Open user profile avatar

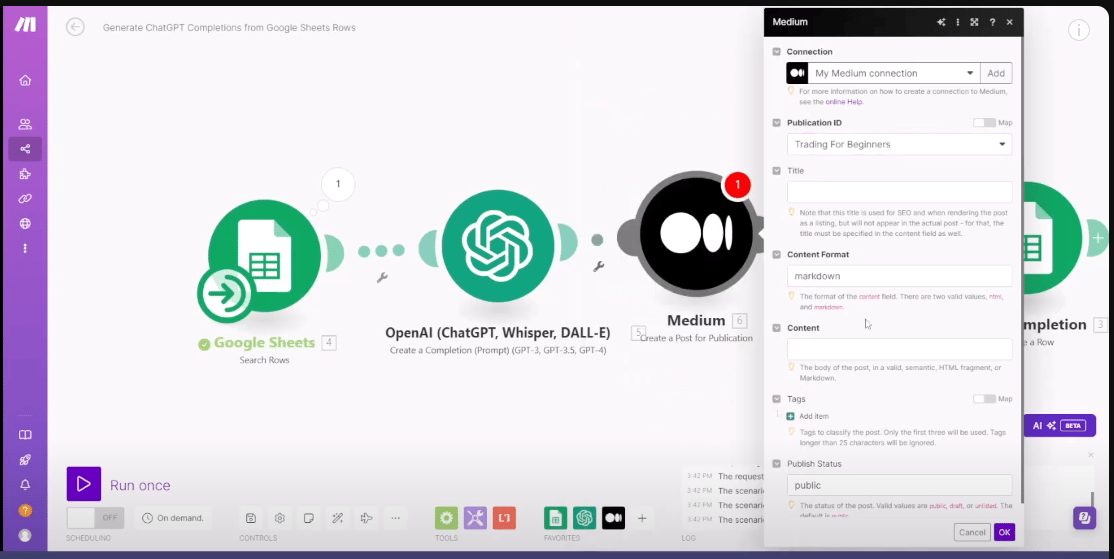click(x=25, y=536)
